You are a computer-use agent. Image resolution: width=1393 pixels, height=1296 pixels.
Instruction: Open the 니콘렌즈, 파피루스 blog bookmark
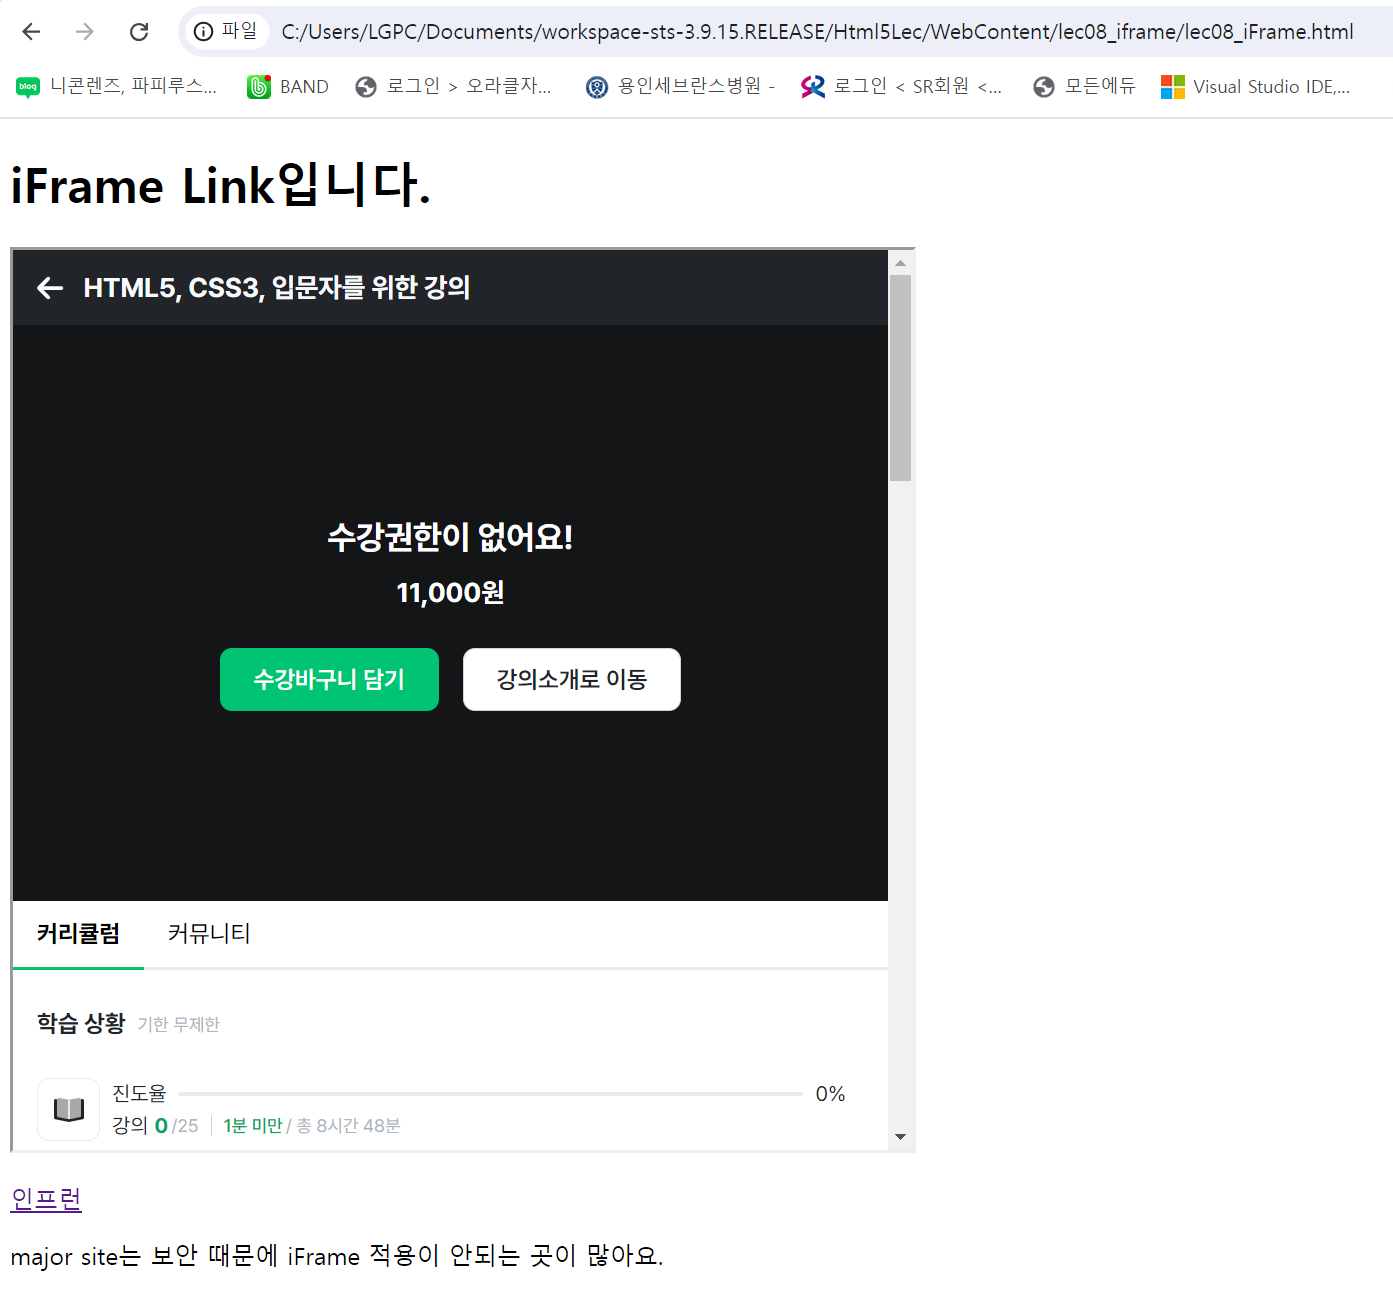(x=117, y=87)
